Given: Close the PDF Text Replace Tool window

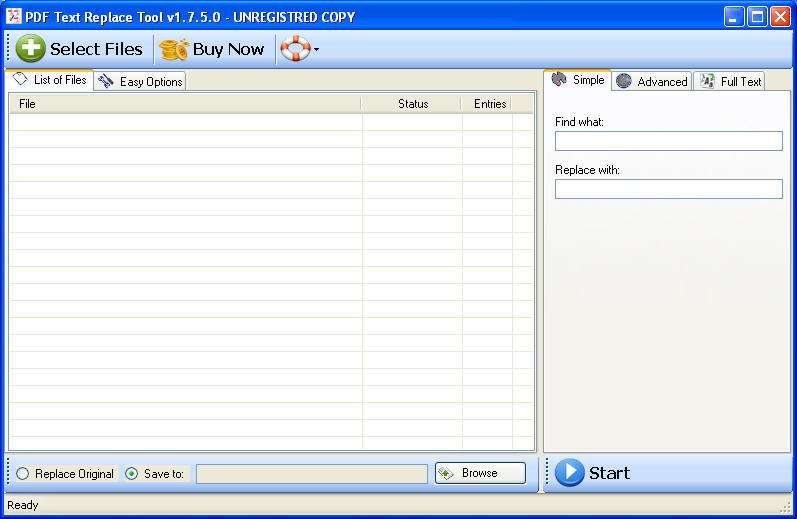Looking at the screenshot, I should coord(780,17).
